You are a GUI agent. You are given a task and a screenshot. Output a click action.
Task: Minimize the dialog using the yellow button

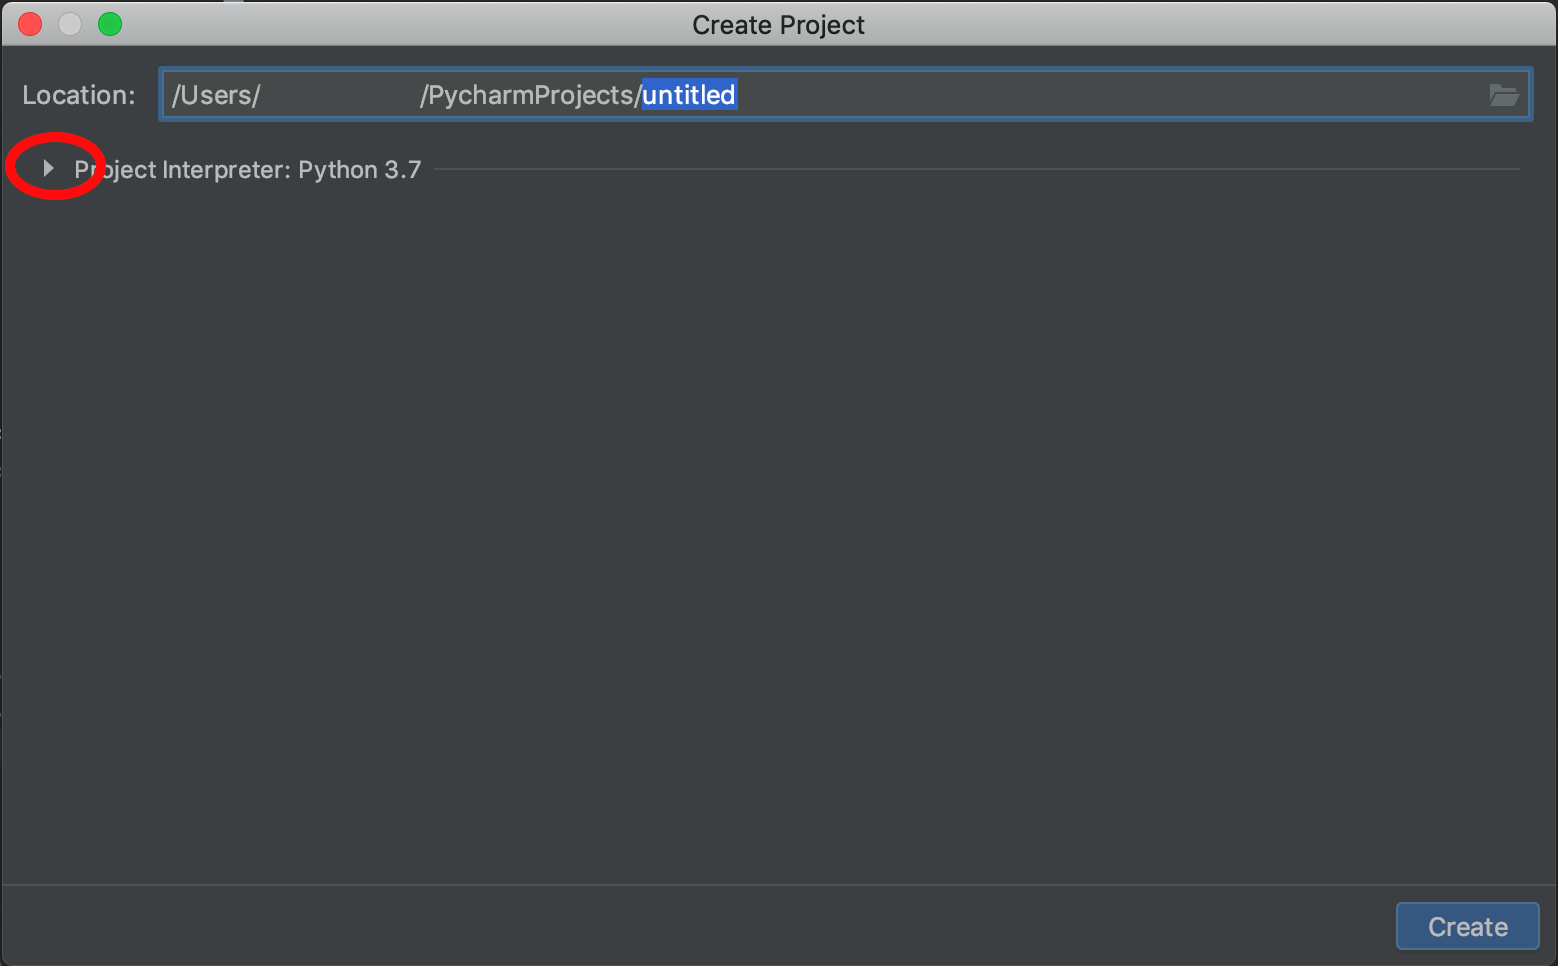click(70, 24)
